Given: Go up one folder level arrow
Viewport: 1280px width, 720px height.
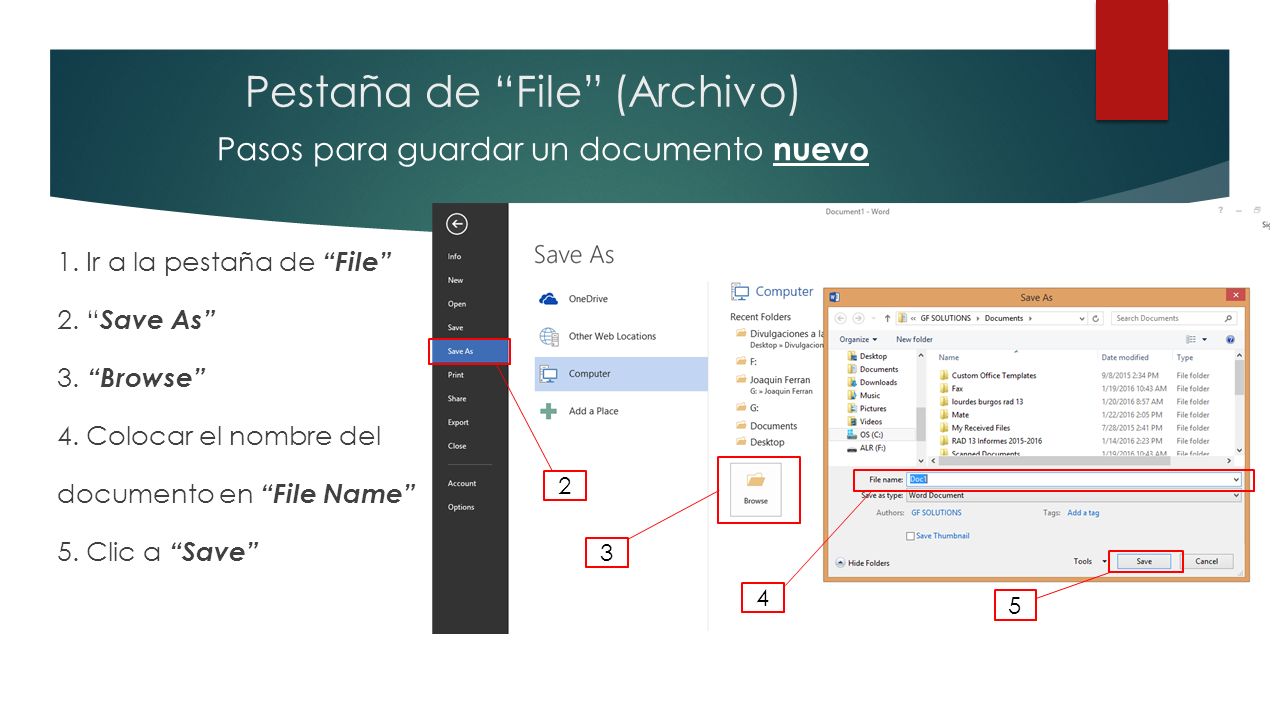Looking at the screenshot, I should (887, 318).
